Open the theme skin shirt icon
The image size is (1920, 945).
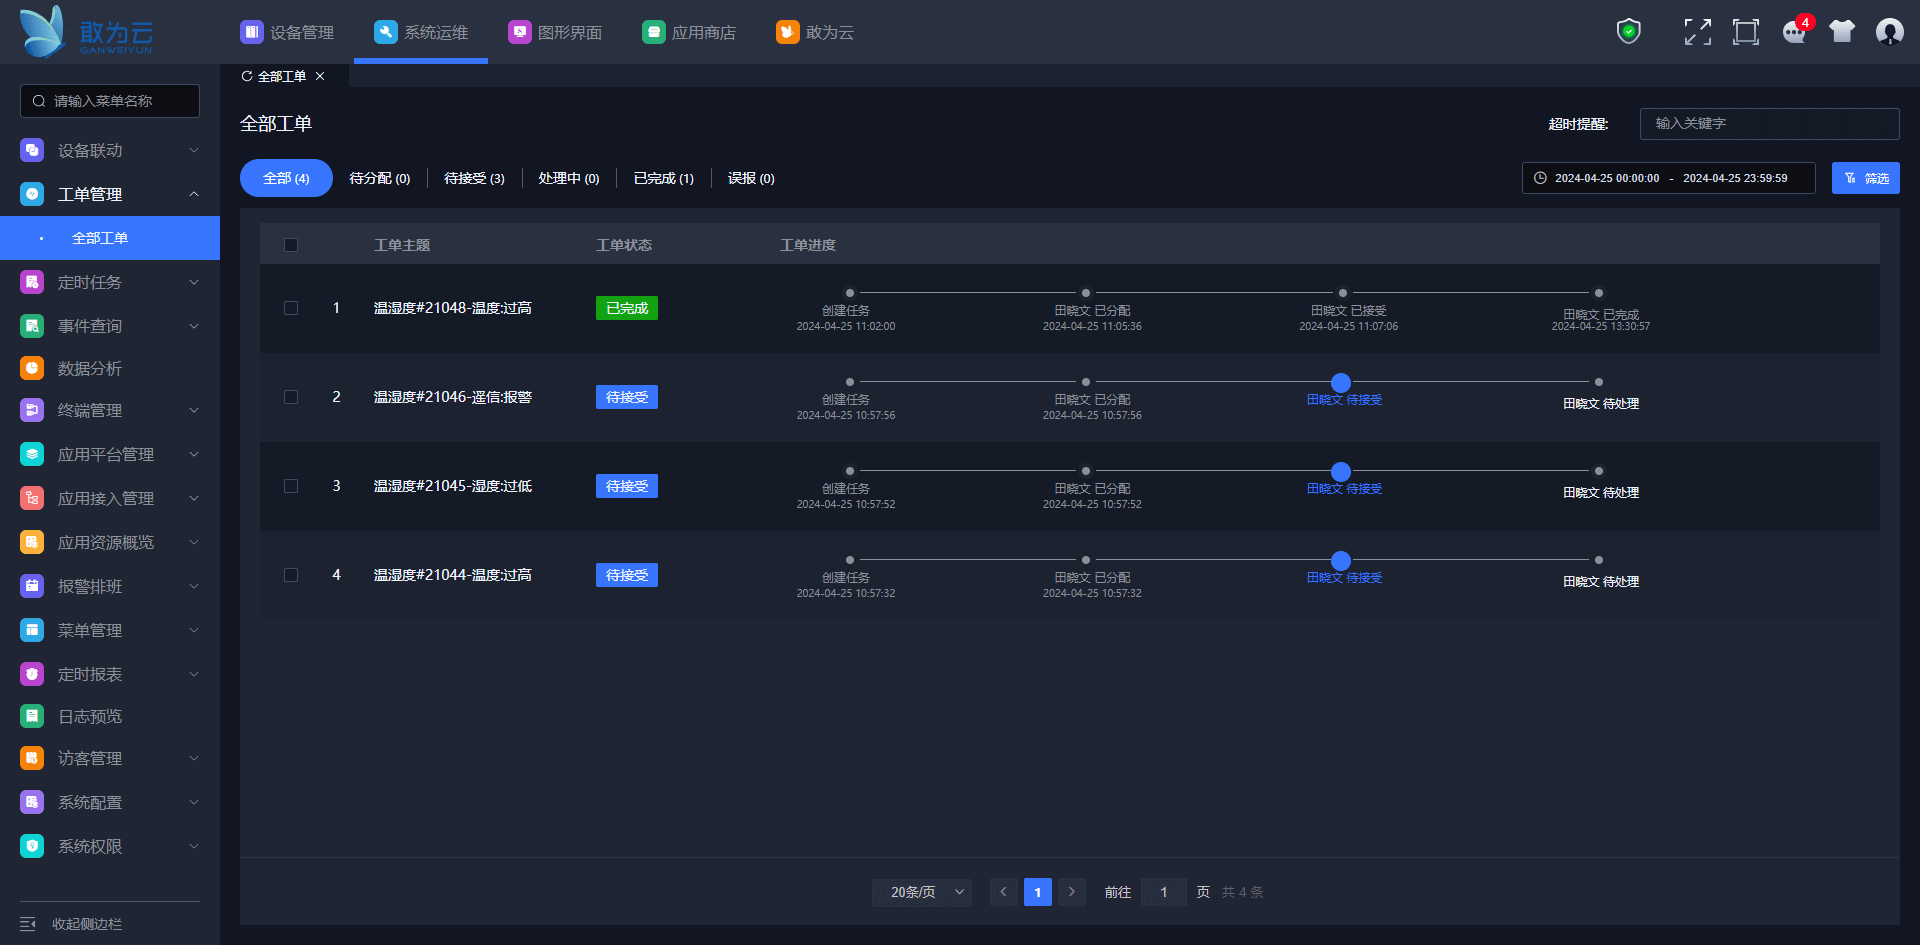click(1841, 32)
